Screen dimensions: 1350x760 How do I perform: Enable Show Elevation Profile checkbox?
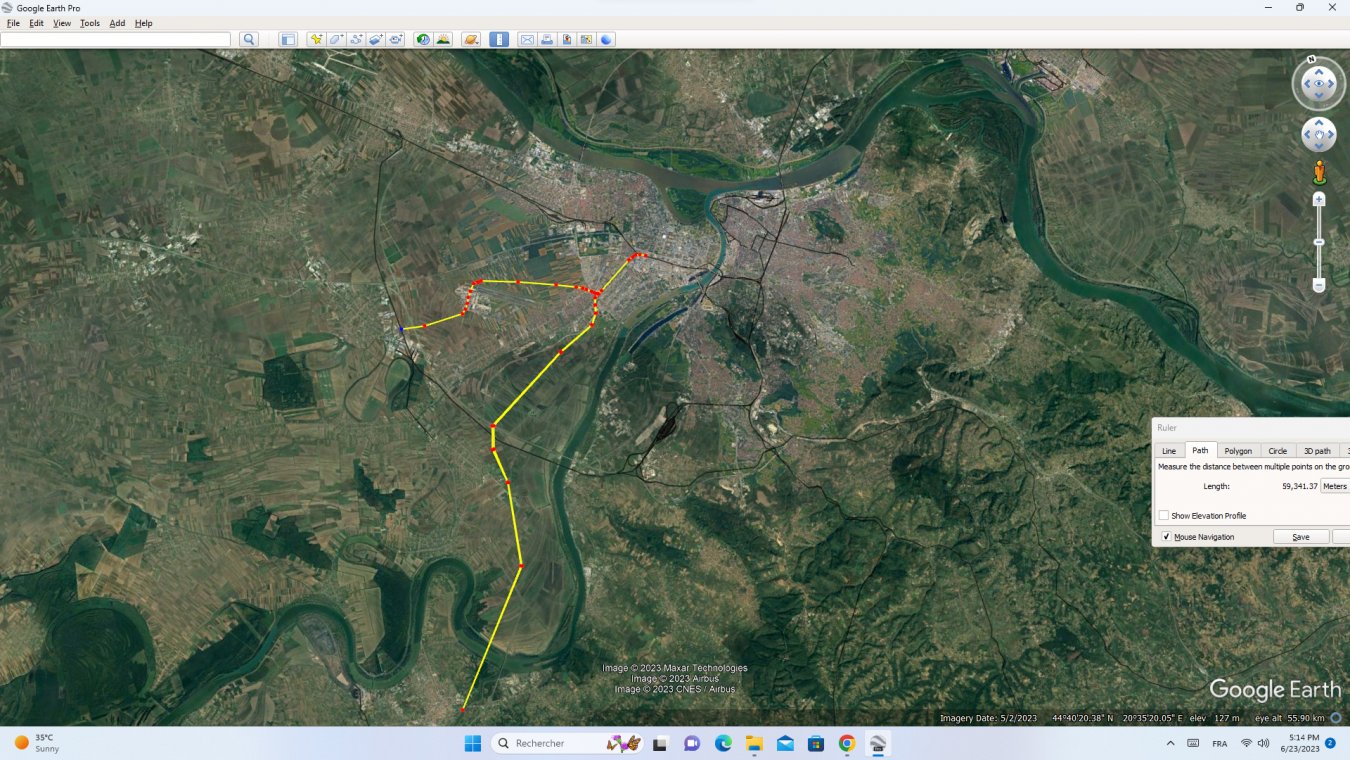pos(1164,516)
